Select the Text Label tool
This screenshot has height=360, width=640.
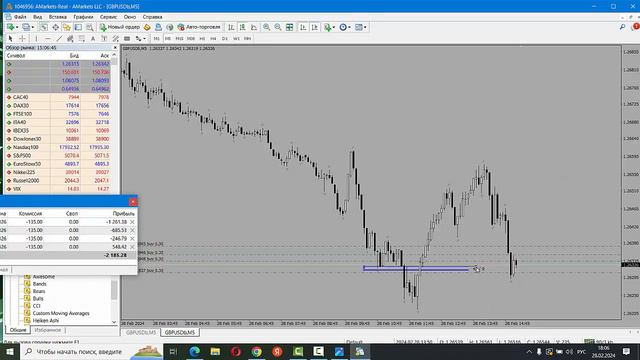pos(104,38)
